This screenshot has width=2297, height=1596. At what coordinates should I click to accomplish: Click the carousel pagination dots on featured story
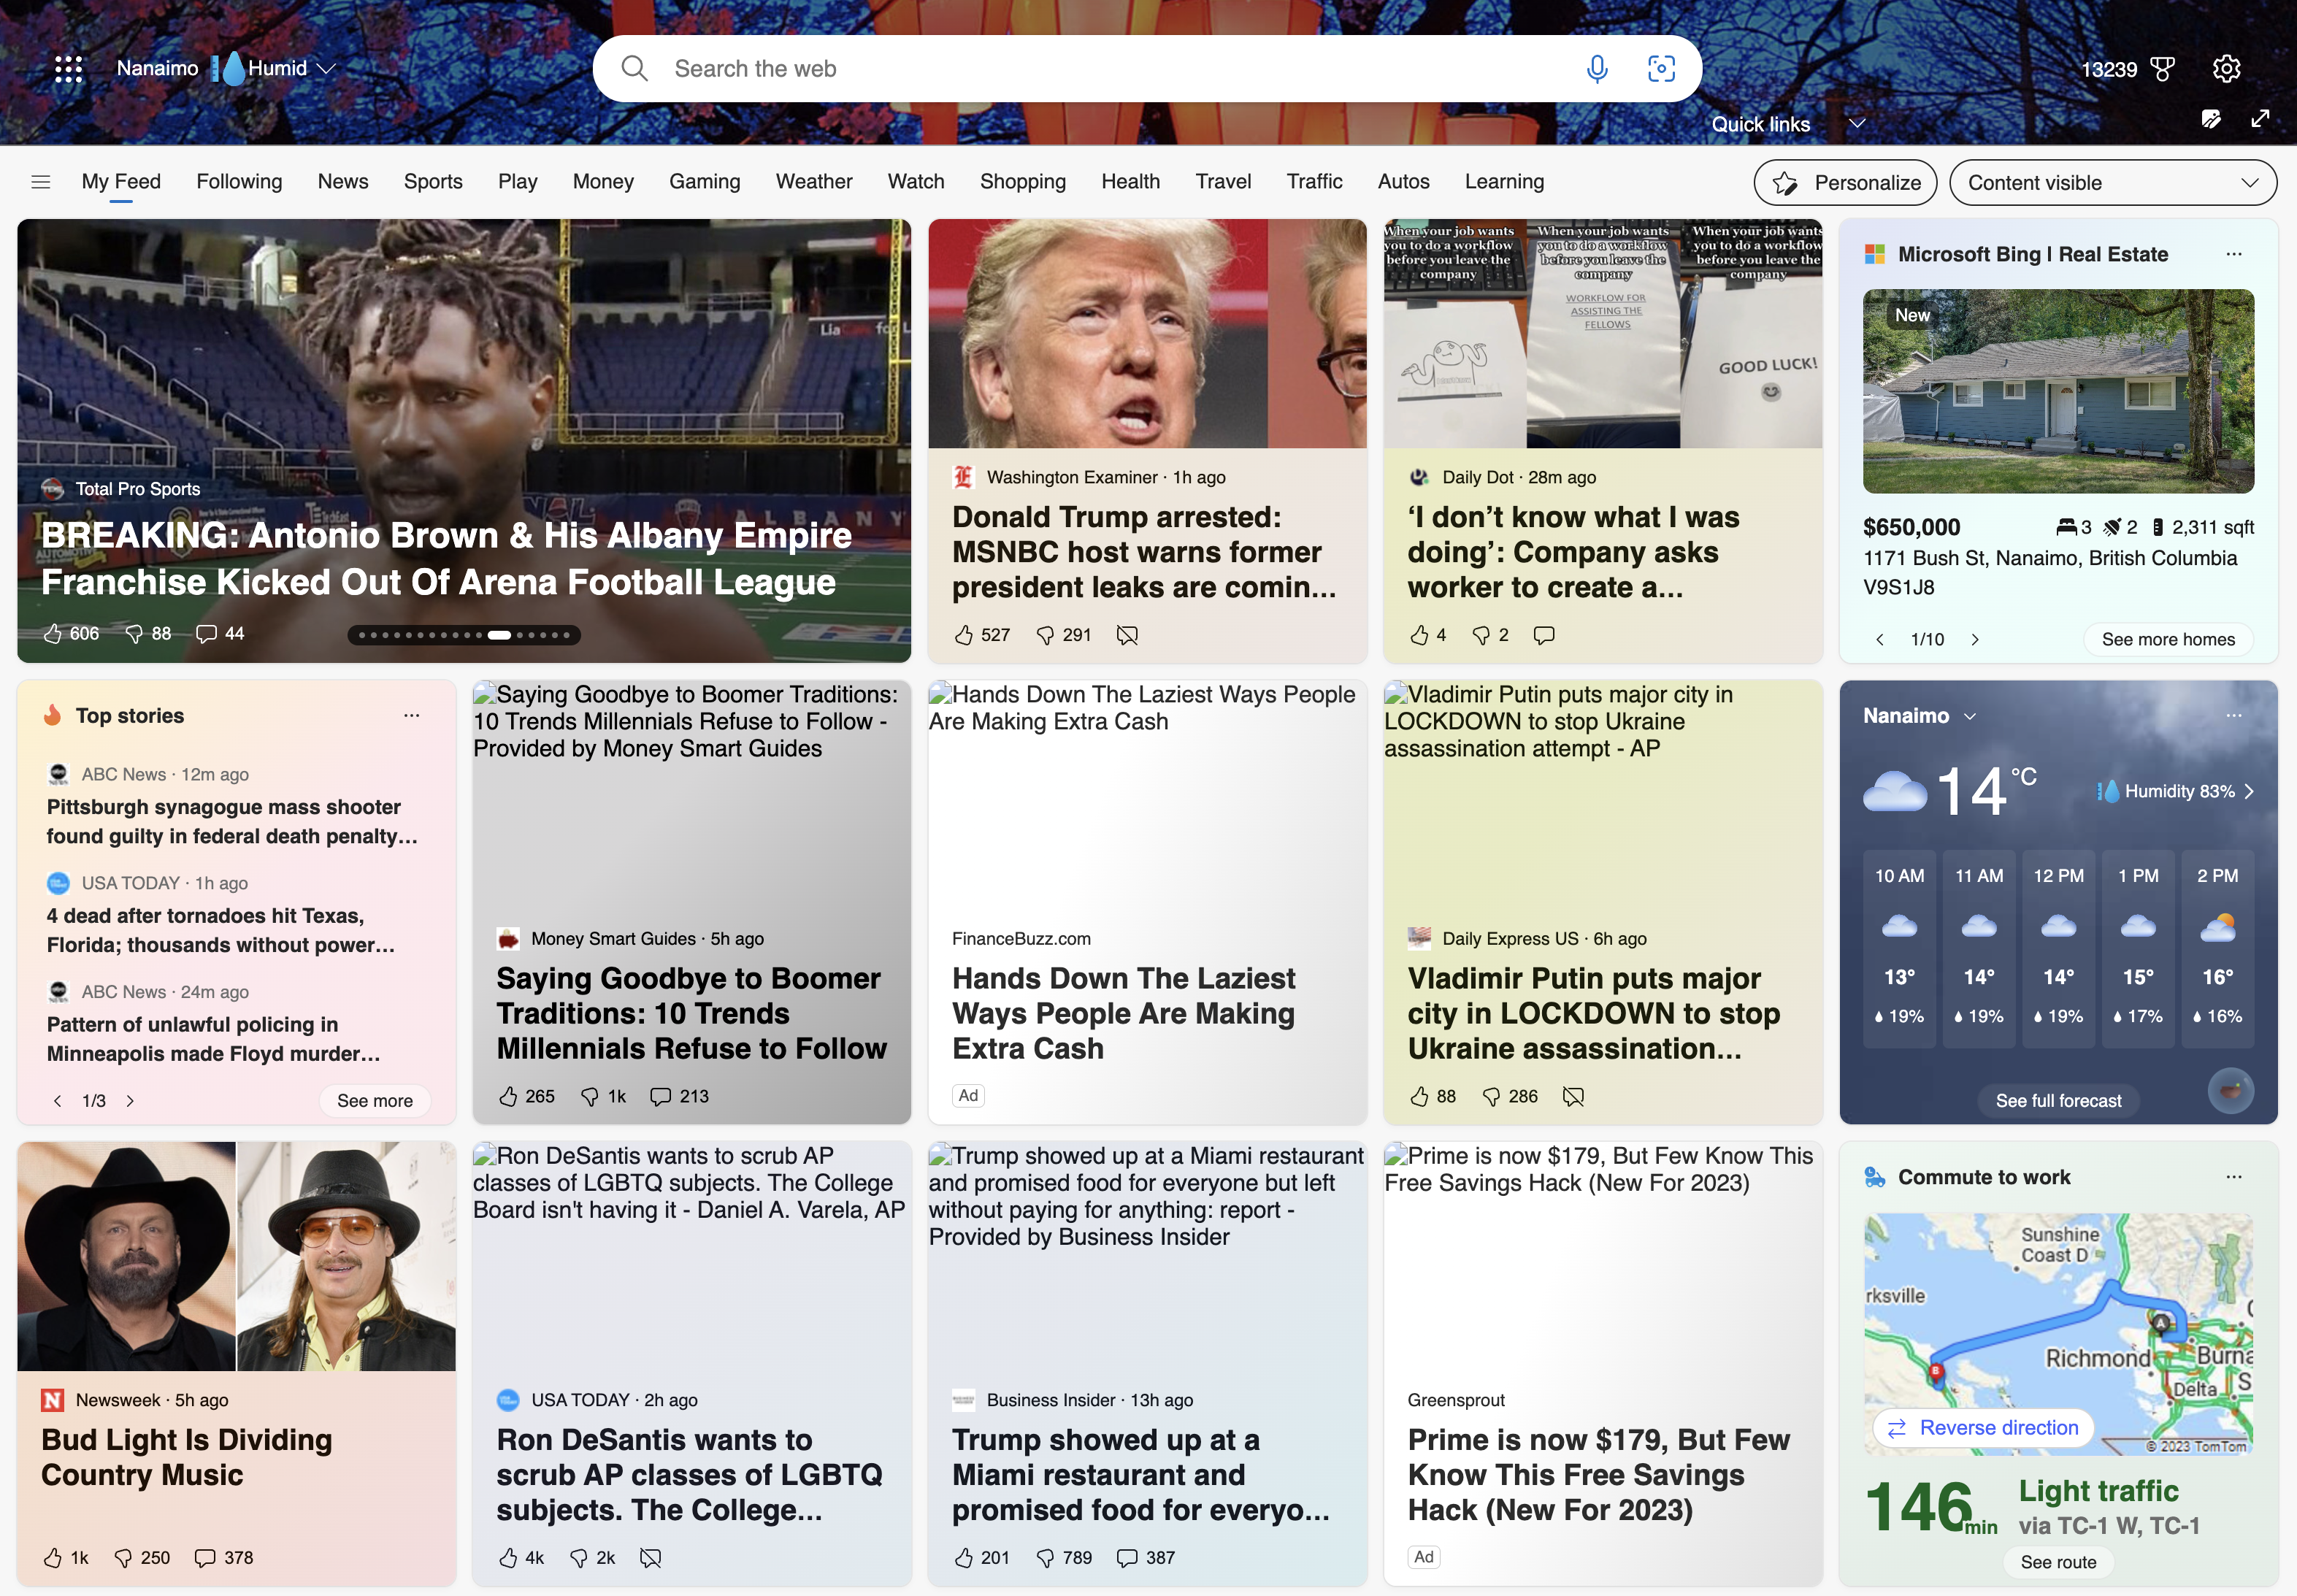(464, 634)
